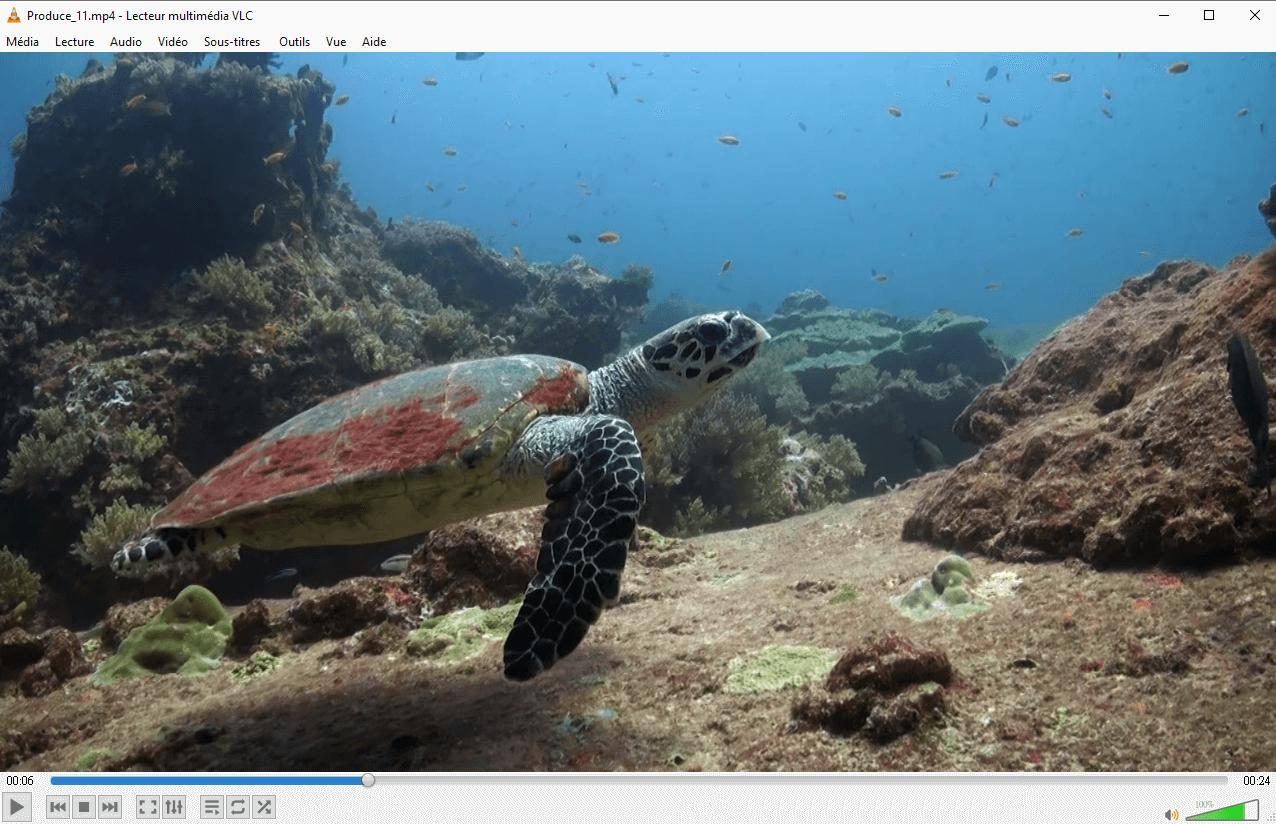This screenshot has width=1276, height=824.
Task: Maximize the VLC window
Action: click(1209, 15)
